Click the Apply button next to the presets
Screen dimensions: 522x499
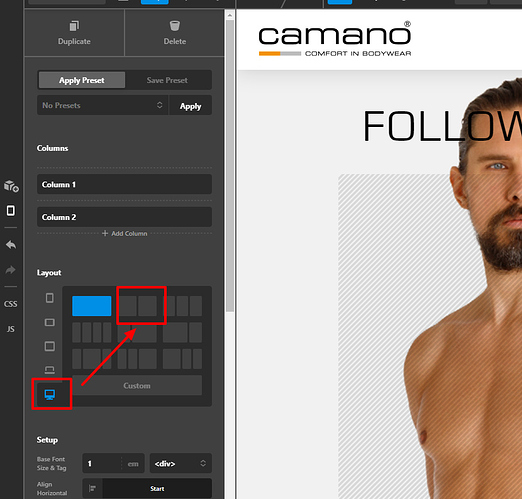point(190,106)
